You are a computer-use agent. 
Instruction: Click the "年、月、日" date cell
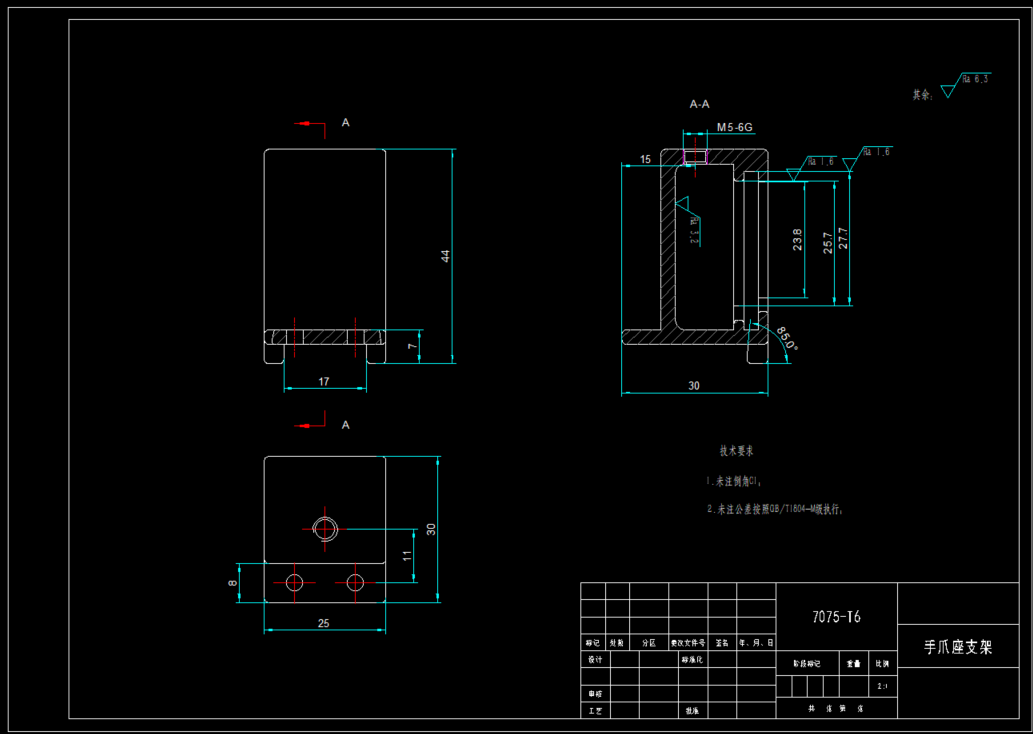click(x=756, y=642)
